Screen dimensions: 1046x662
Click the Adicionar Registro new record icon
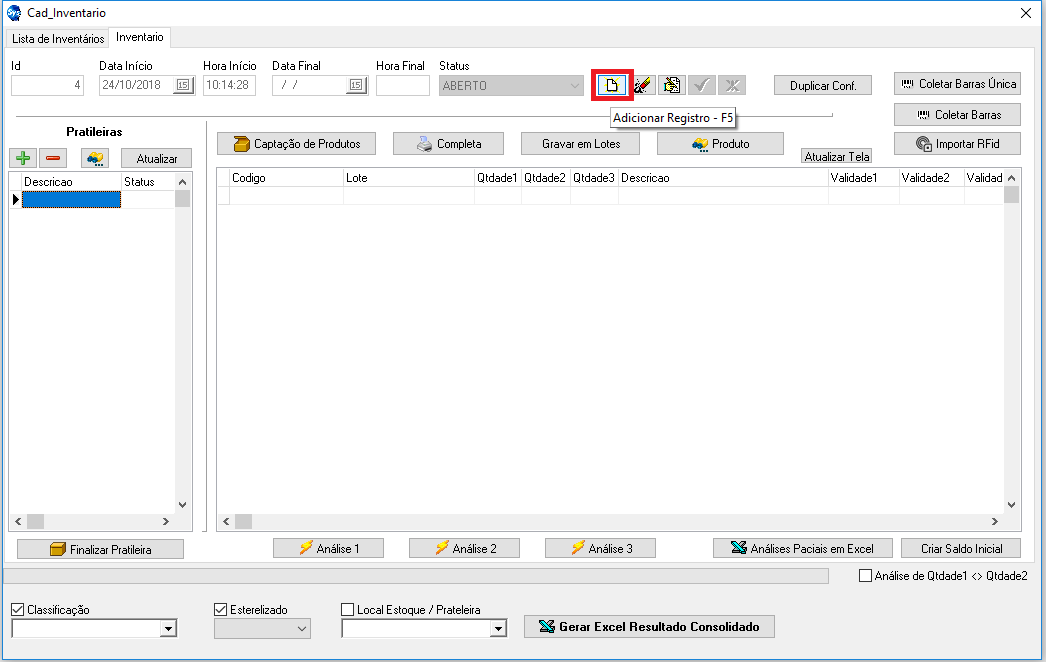point(612,85)
